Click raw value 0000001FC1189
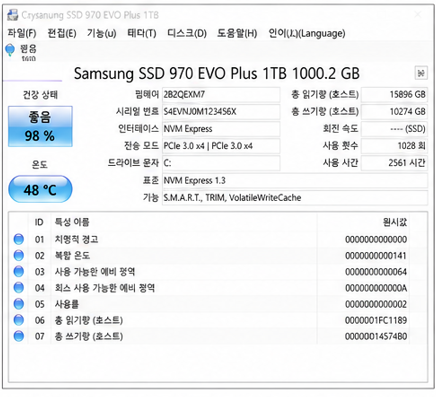This screenshot has height=397, width=436. (376, 320)
